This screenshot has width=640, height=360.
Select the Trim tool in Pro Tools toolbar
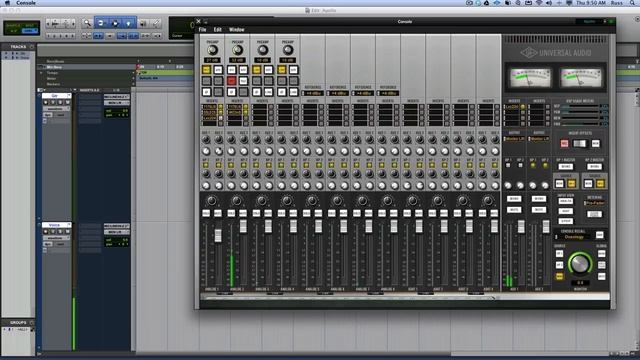(x=101, y=23)
